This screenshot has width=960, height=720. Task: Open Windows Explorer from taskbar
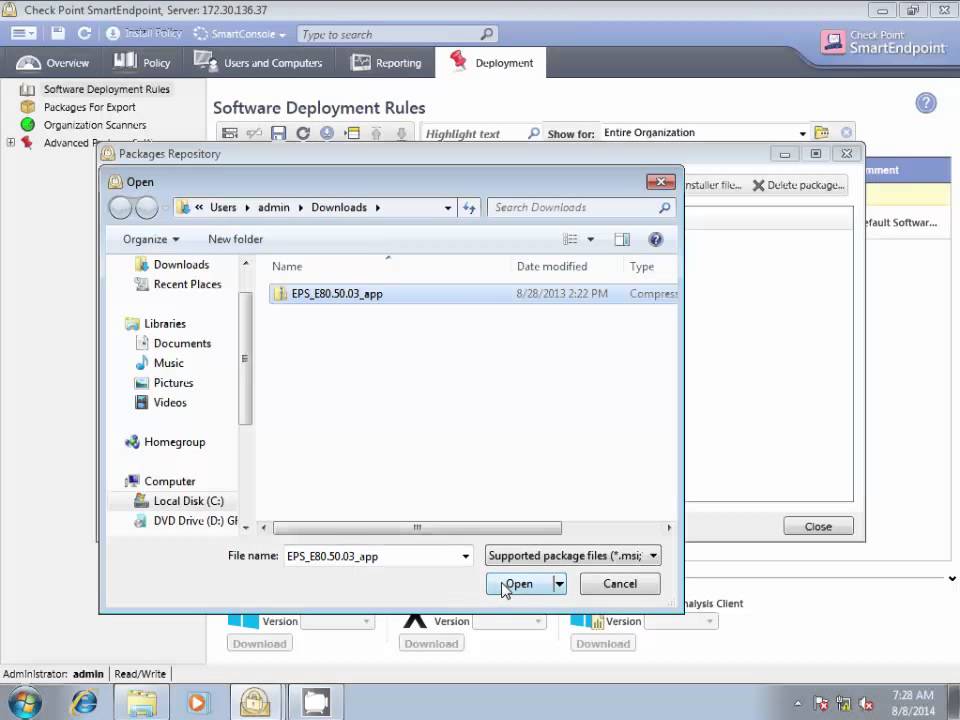[142, 702]
